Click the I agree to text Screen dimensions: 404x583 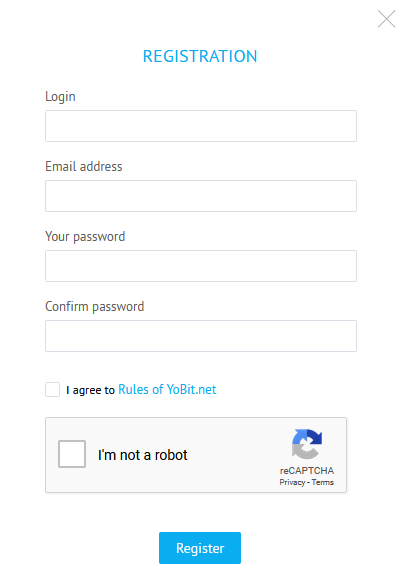pos(90,390)
